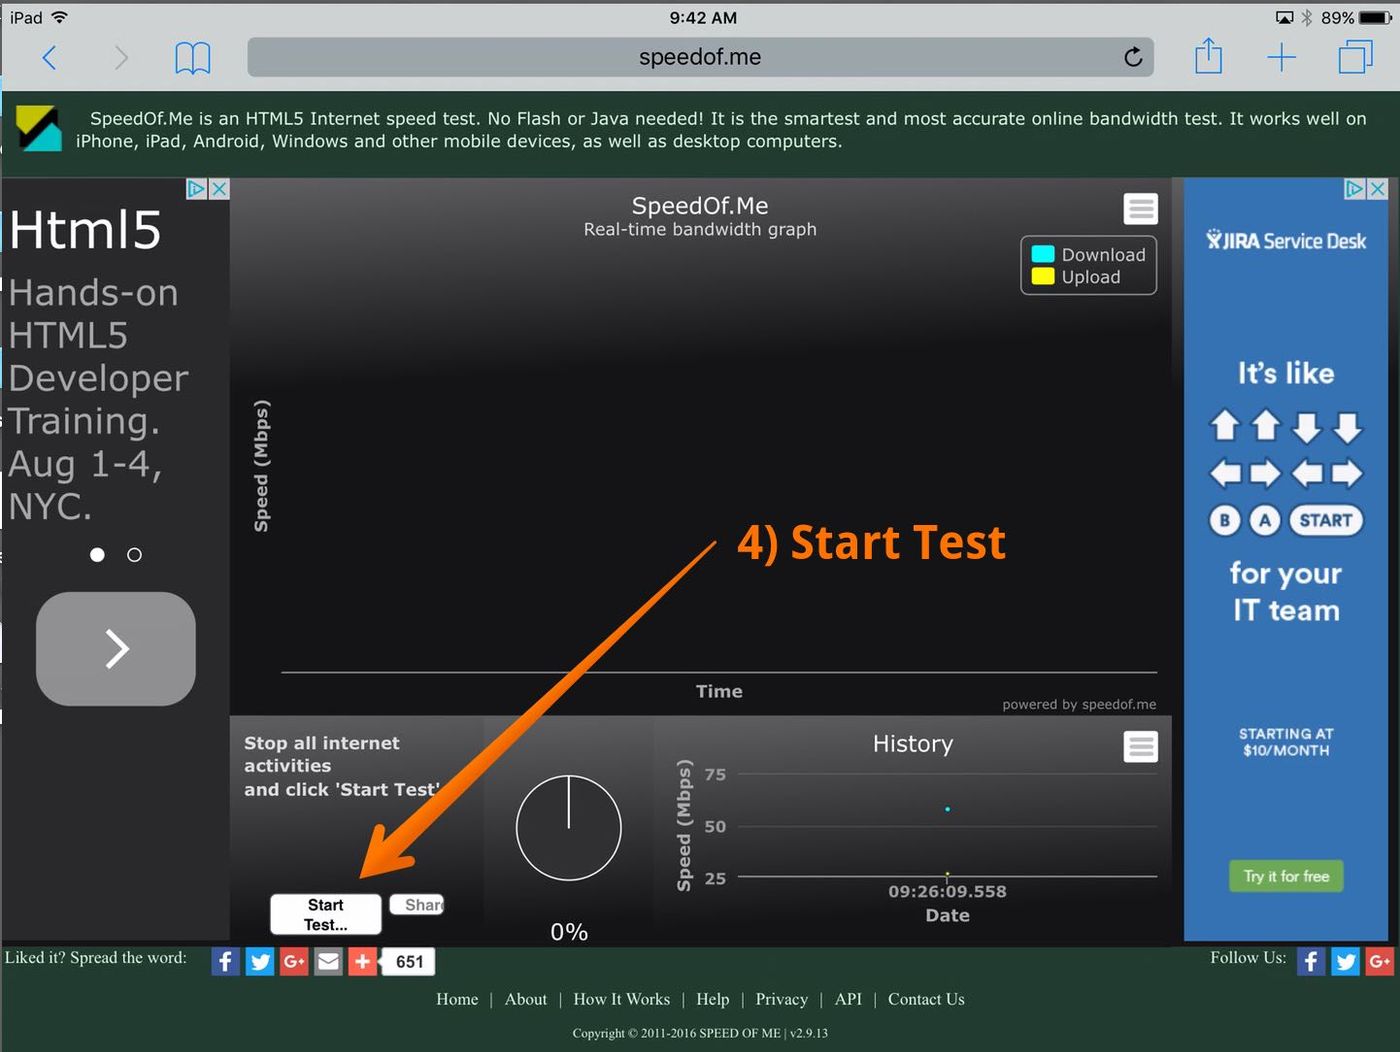
Task: Click the left ad next-arrow button
Action: pos(116,649)
